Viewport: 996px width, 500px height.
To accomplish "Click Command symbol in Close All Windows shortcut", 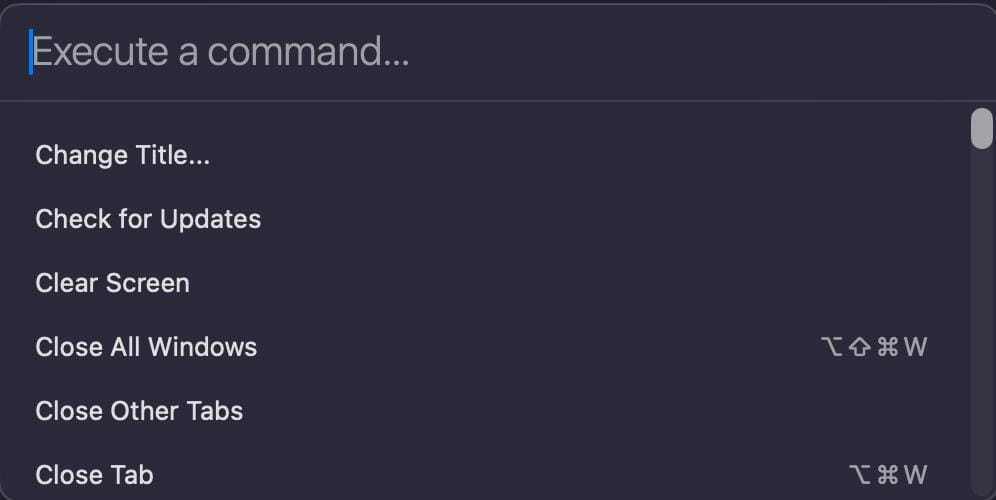I will coord(887,347).
